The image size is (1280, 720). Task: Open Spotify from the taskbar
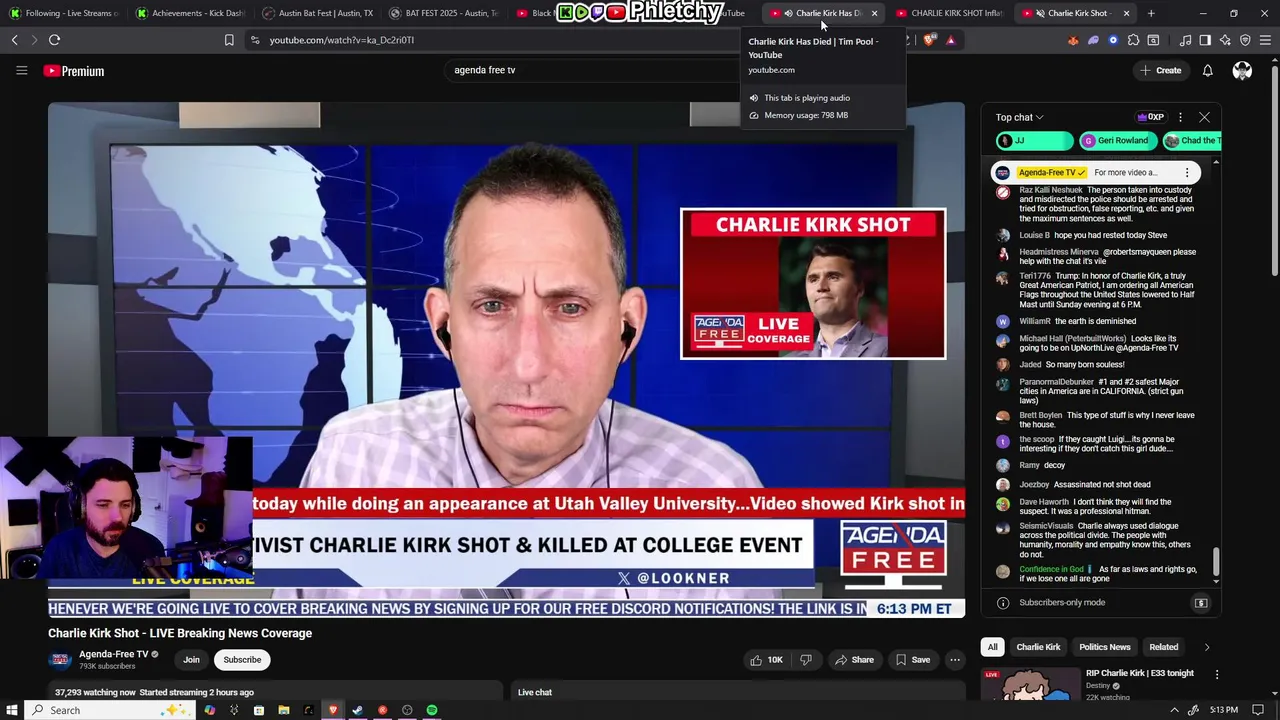click(x=432, y=710)
